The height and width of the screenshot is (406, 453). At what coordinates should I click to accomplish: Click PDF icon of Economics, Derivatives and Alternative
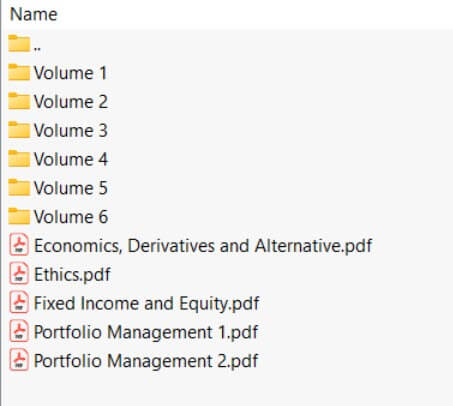pos(19,245)
